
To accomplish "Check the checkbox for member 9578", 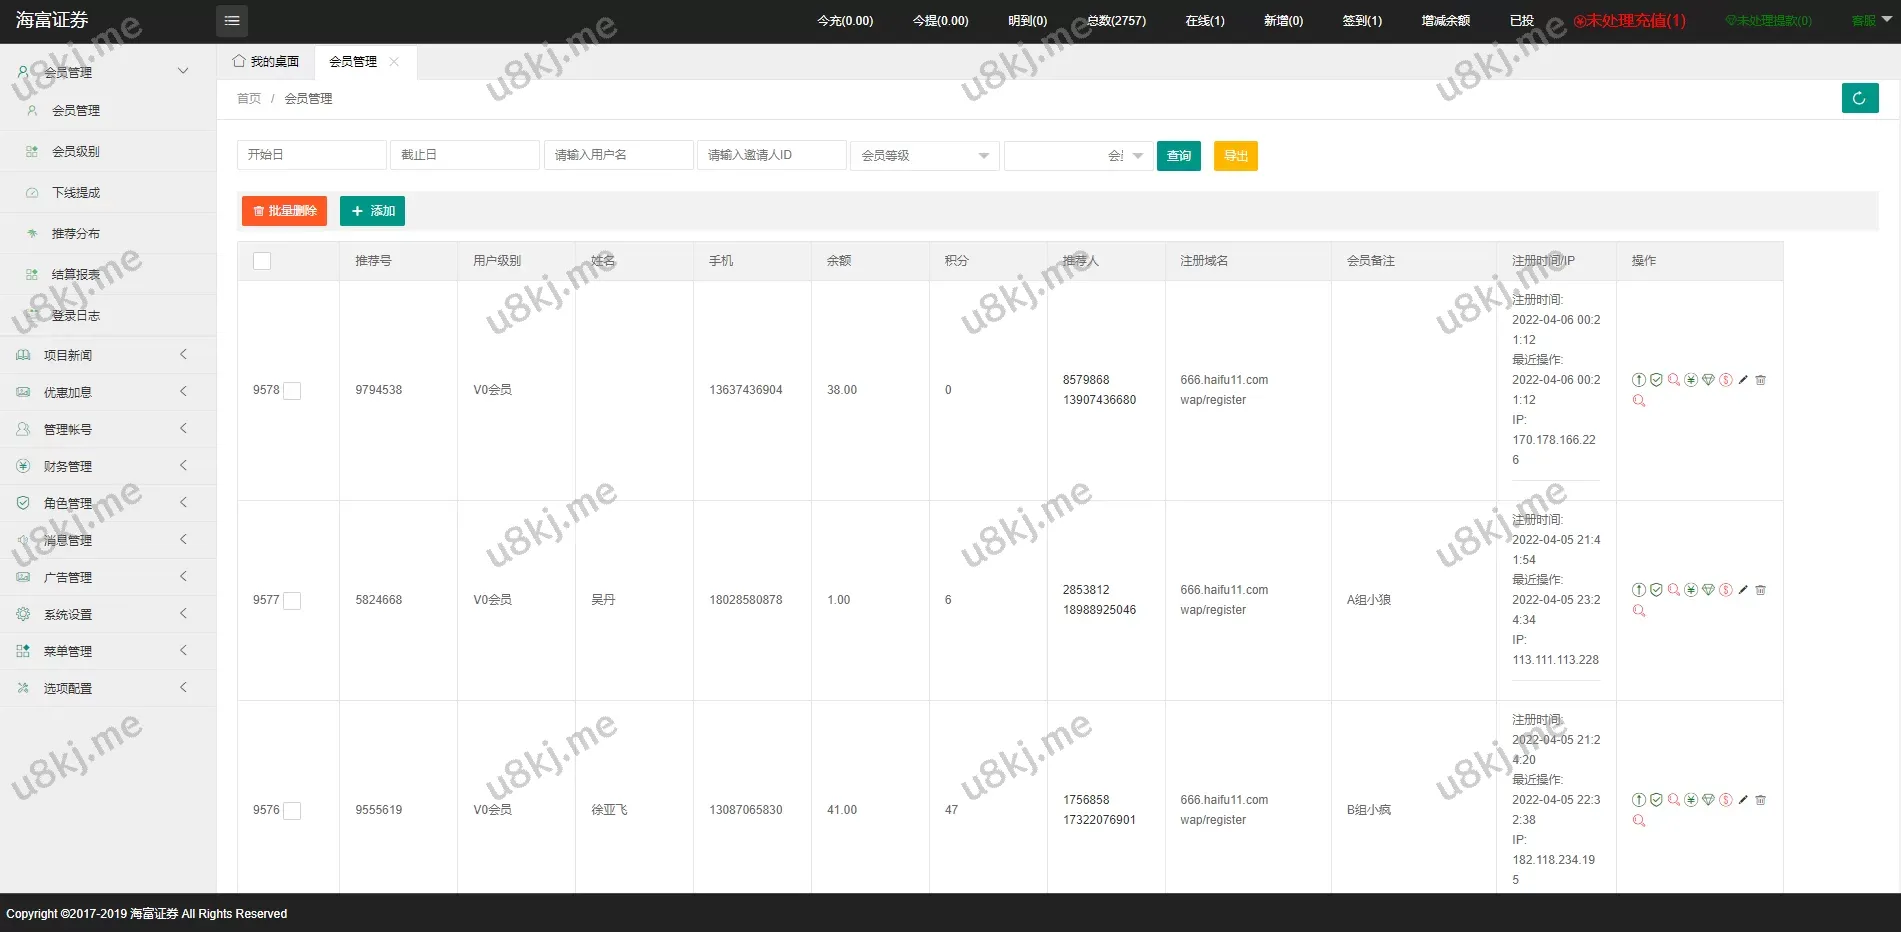I will pyautogui.click(x=292, y=391).
